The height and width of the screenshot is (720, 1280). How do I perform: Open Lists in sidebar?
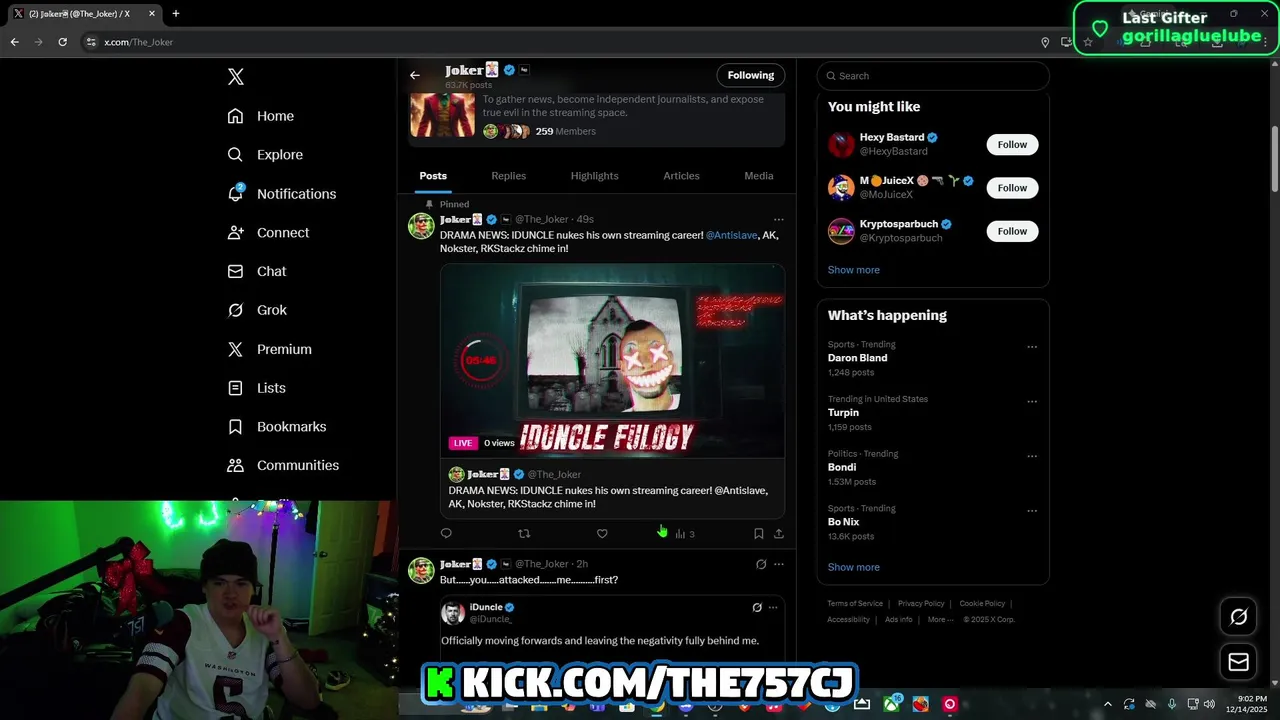coord(257,388)
